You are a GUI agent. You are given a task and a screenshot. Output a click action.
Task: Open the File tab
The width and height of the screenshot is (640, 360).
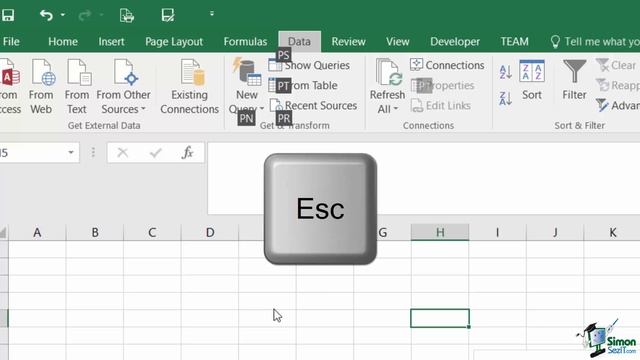[x=11, y=42]
